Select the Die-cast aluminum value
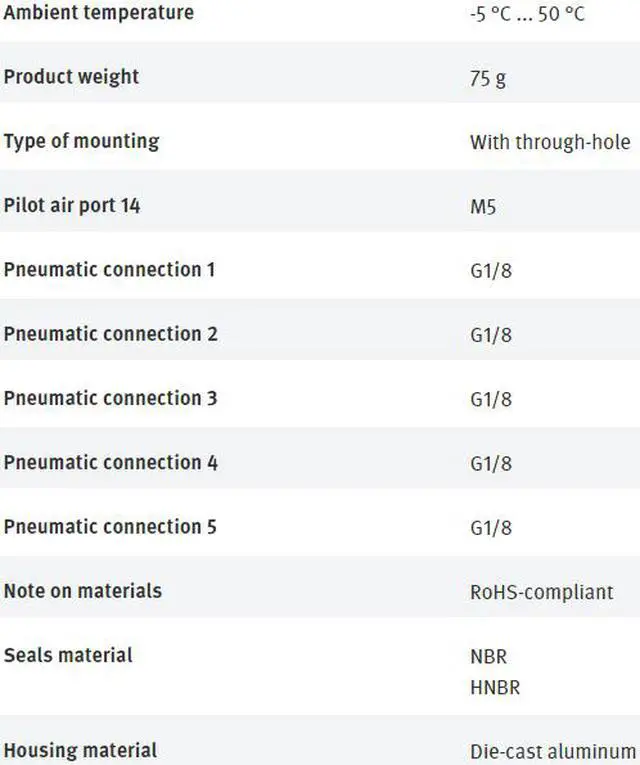Image resolution: width=640 pixels, height=765 pixels. click(553, 752)
